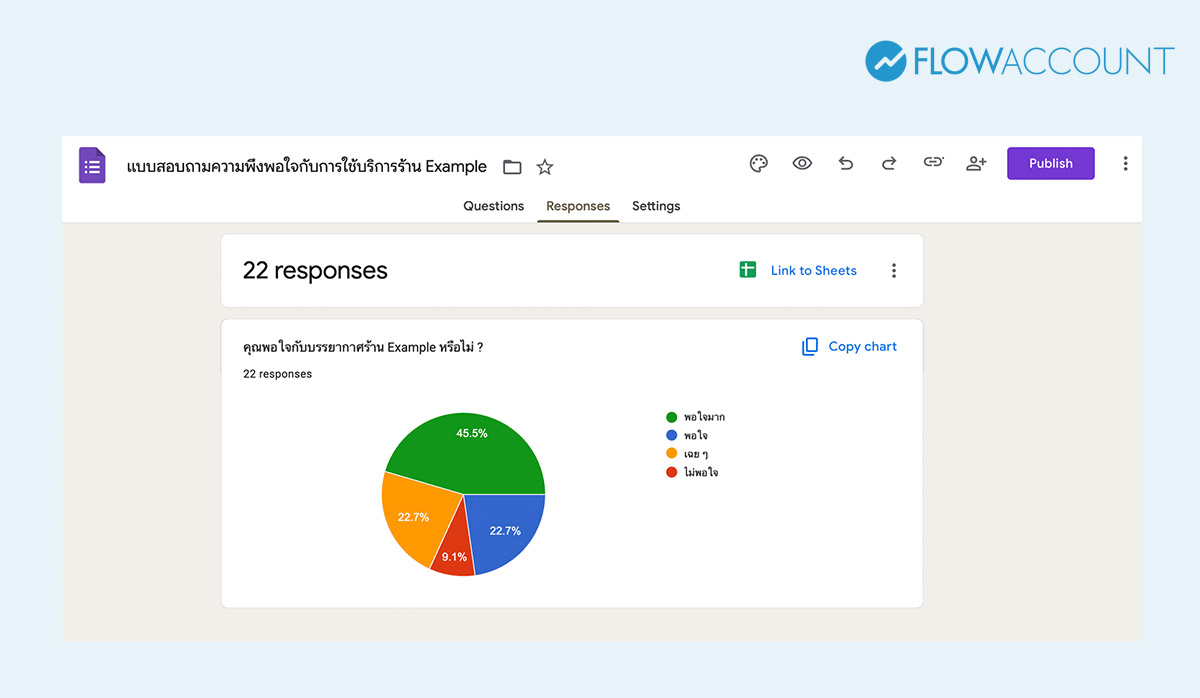This screenshot has width=1200, height=698.
Task: Click the Preview eye icon
Action: tap(802, 163)
